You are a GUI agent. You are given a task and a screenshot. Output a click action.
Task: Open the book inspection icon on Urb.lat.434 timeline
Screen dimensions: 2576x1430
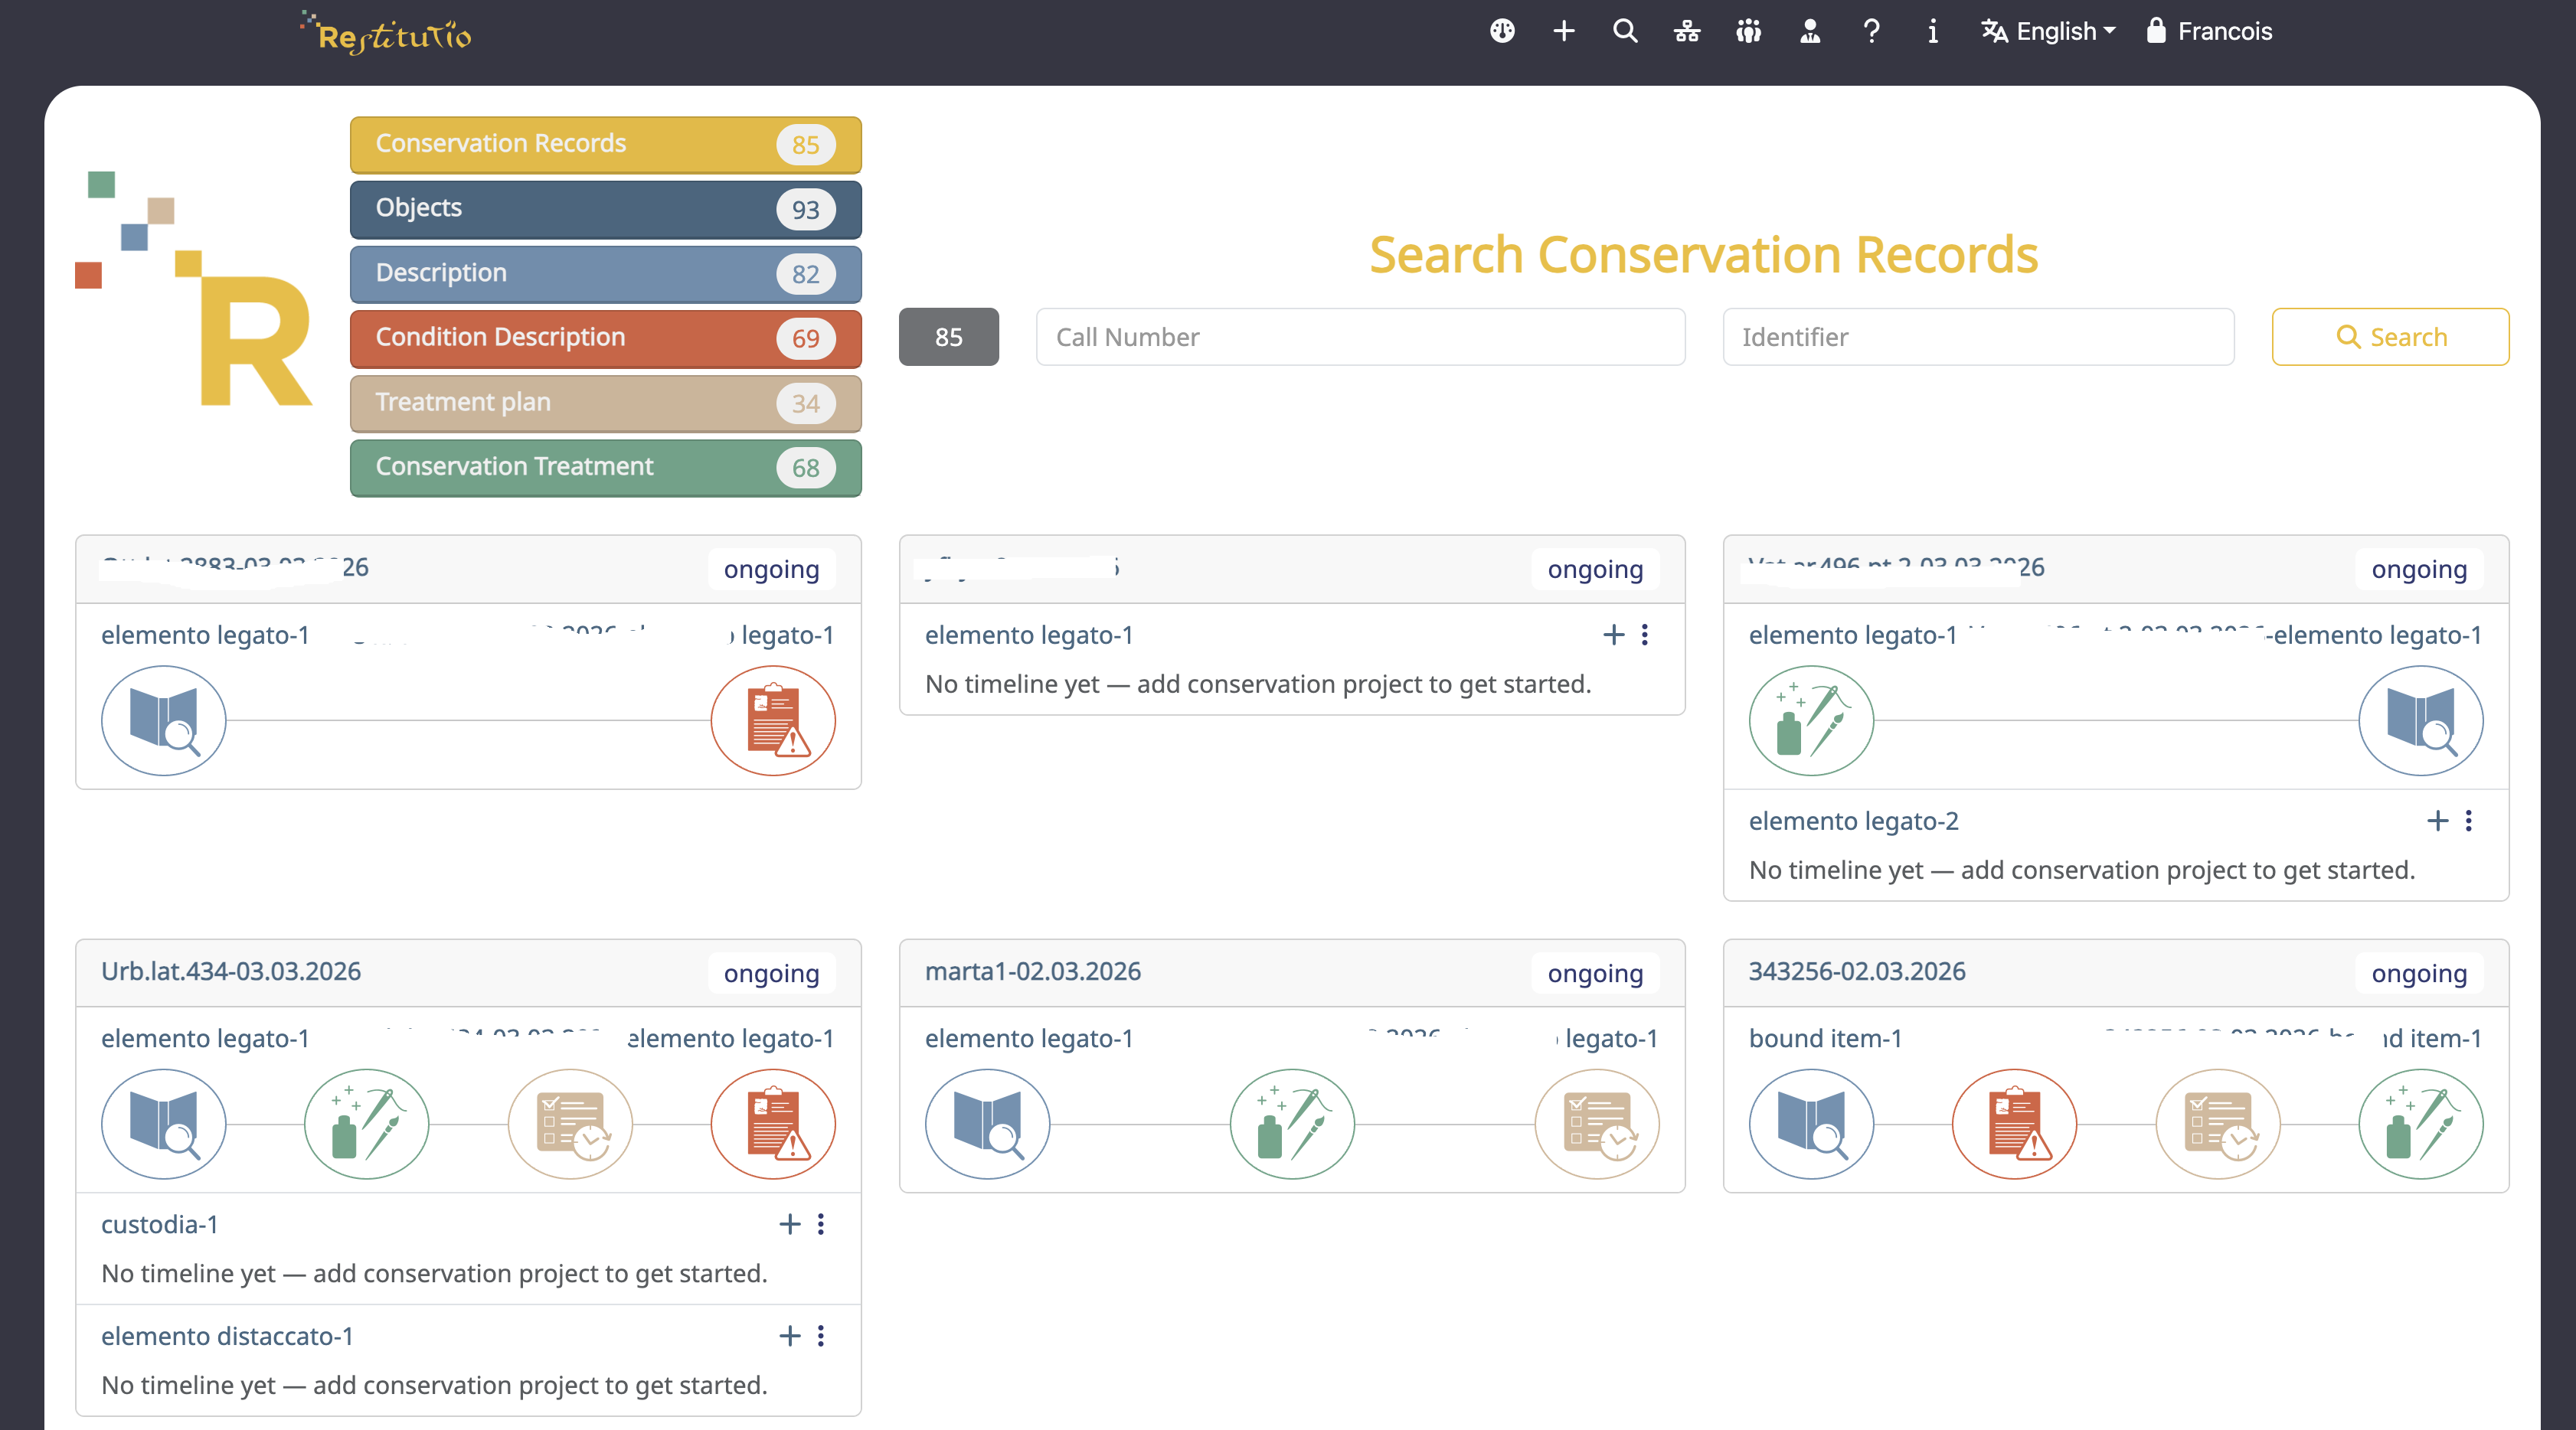163,1124
